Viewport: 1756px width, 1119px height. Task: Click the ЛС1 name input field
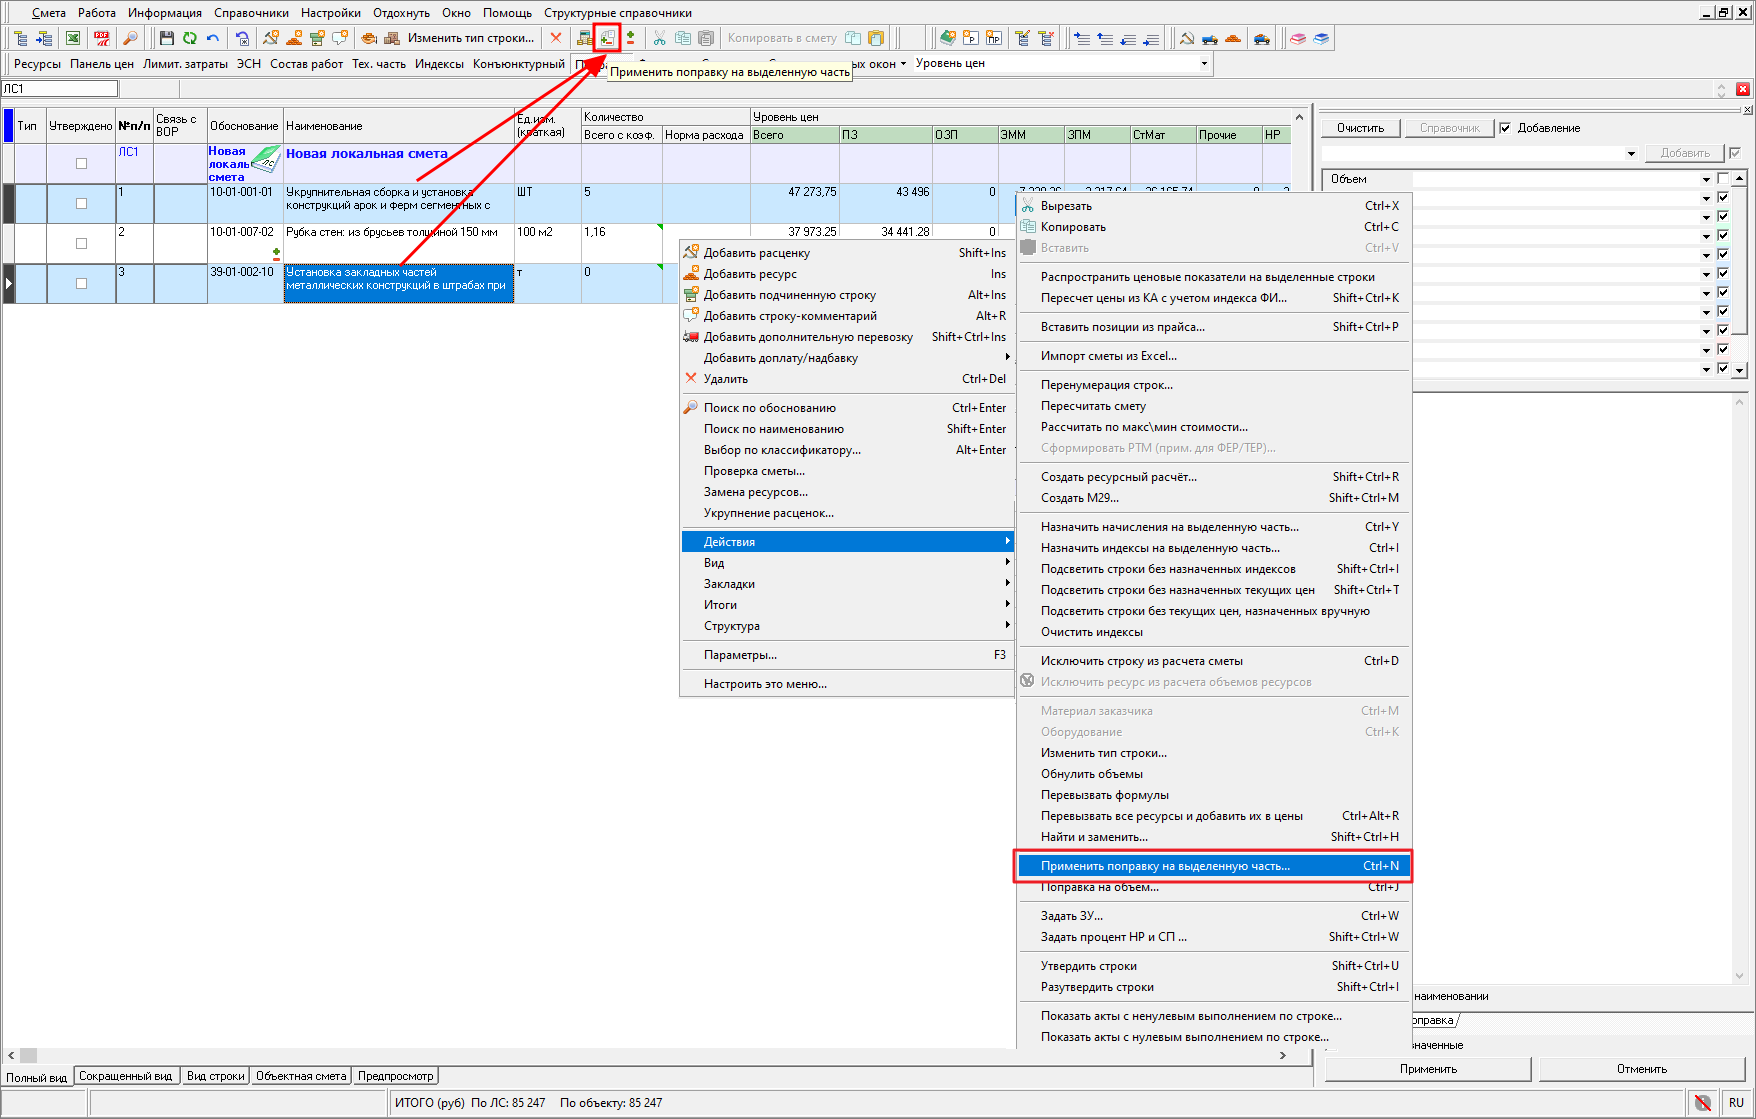60,89
